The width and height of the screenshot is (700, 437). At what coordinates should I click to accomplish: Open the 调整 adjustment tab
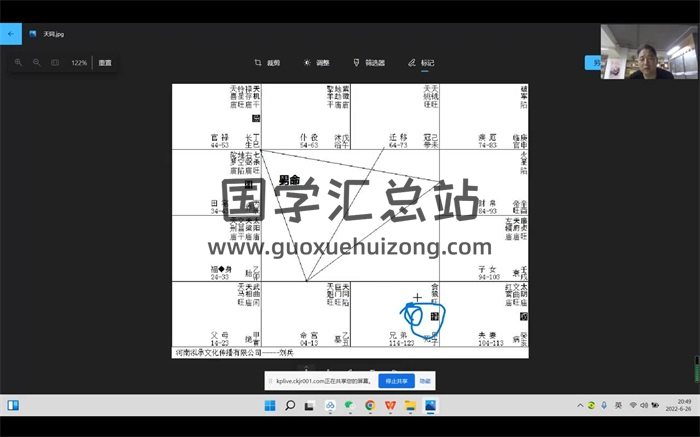317,63
